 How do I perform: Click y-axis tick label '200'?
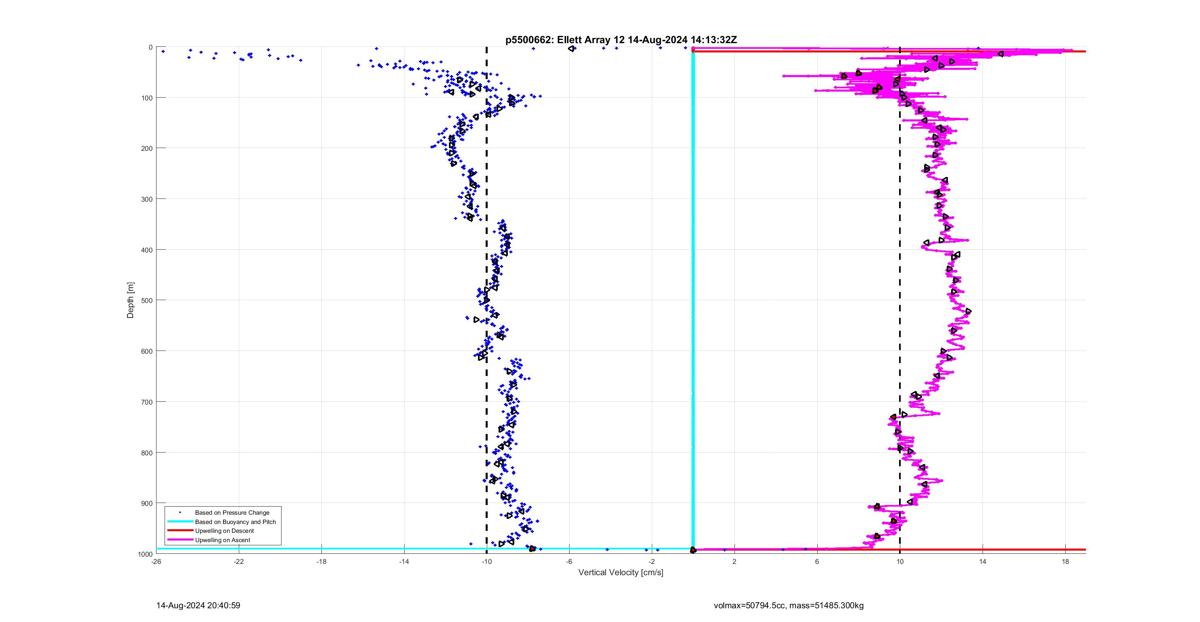pyautogui.click(x=145, y=148)
